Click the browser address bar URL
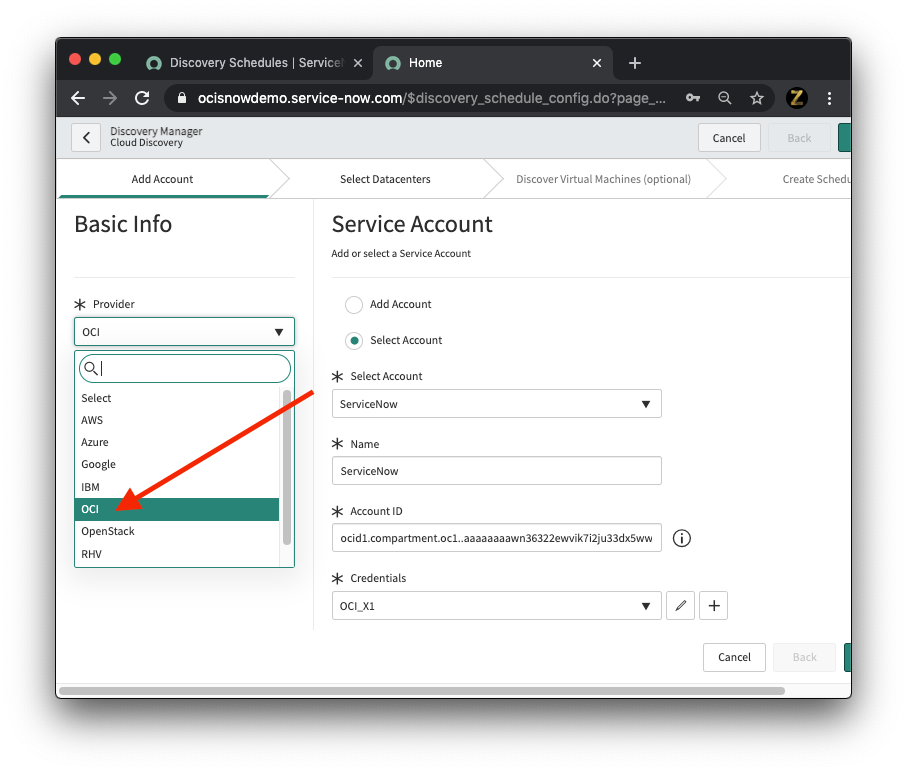This screenshot has width=907, height=772. pyautogui.click(x=432, y=98)
